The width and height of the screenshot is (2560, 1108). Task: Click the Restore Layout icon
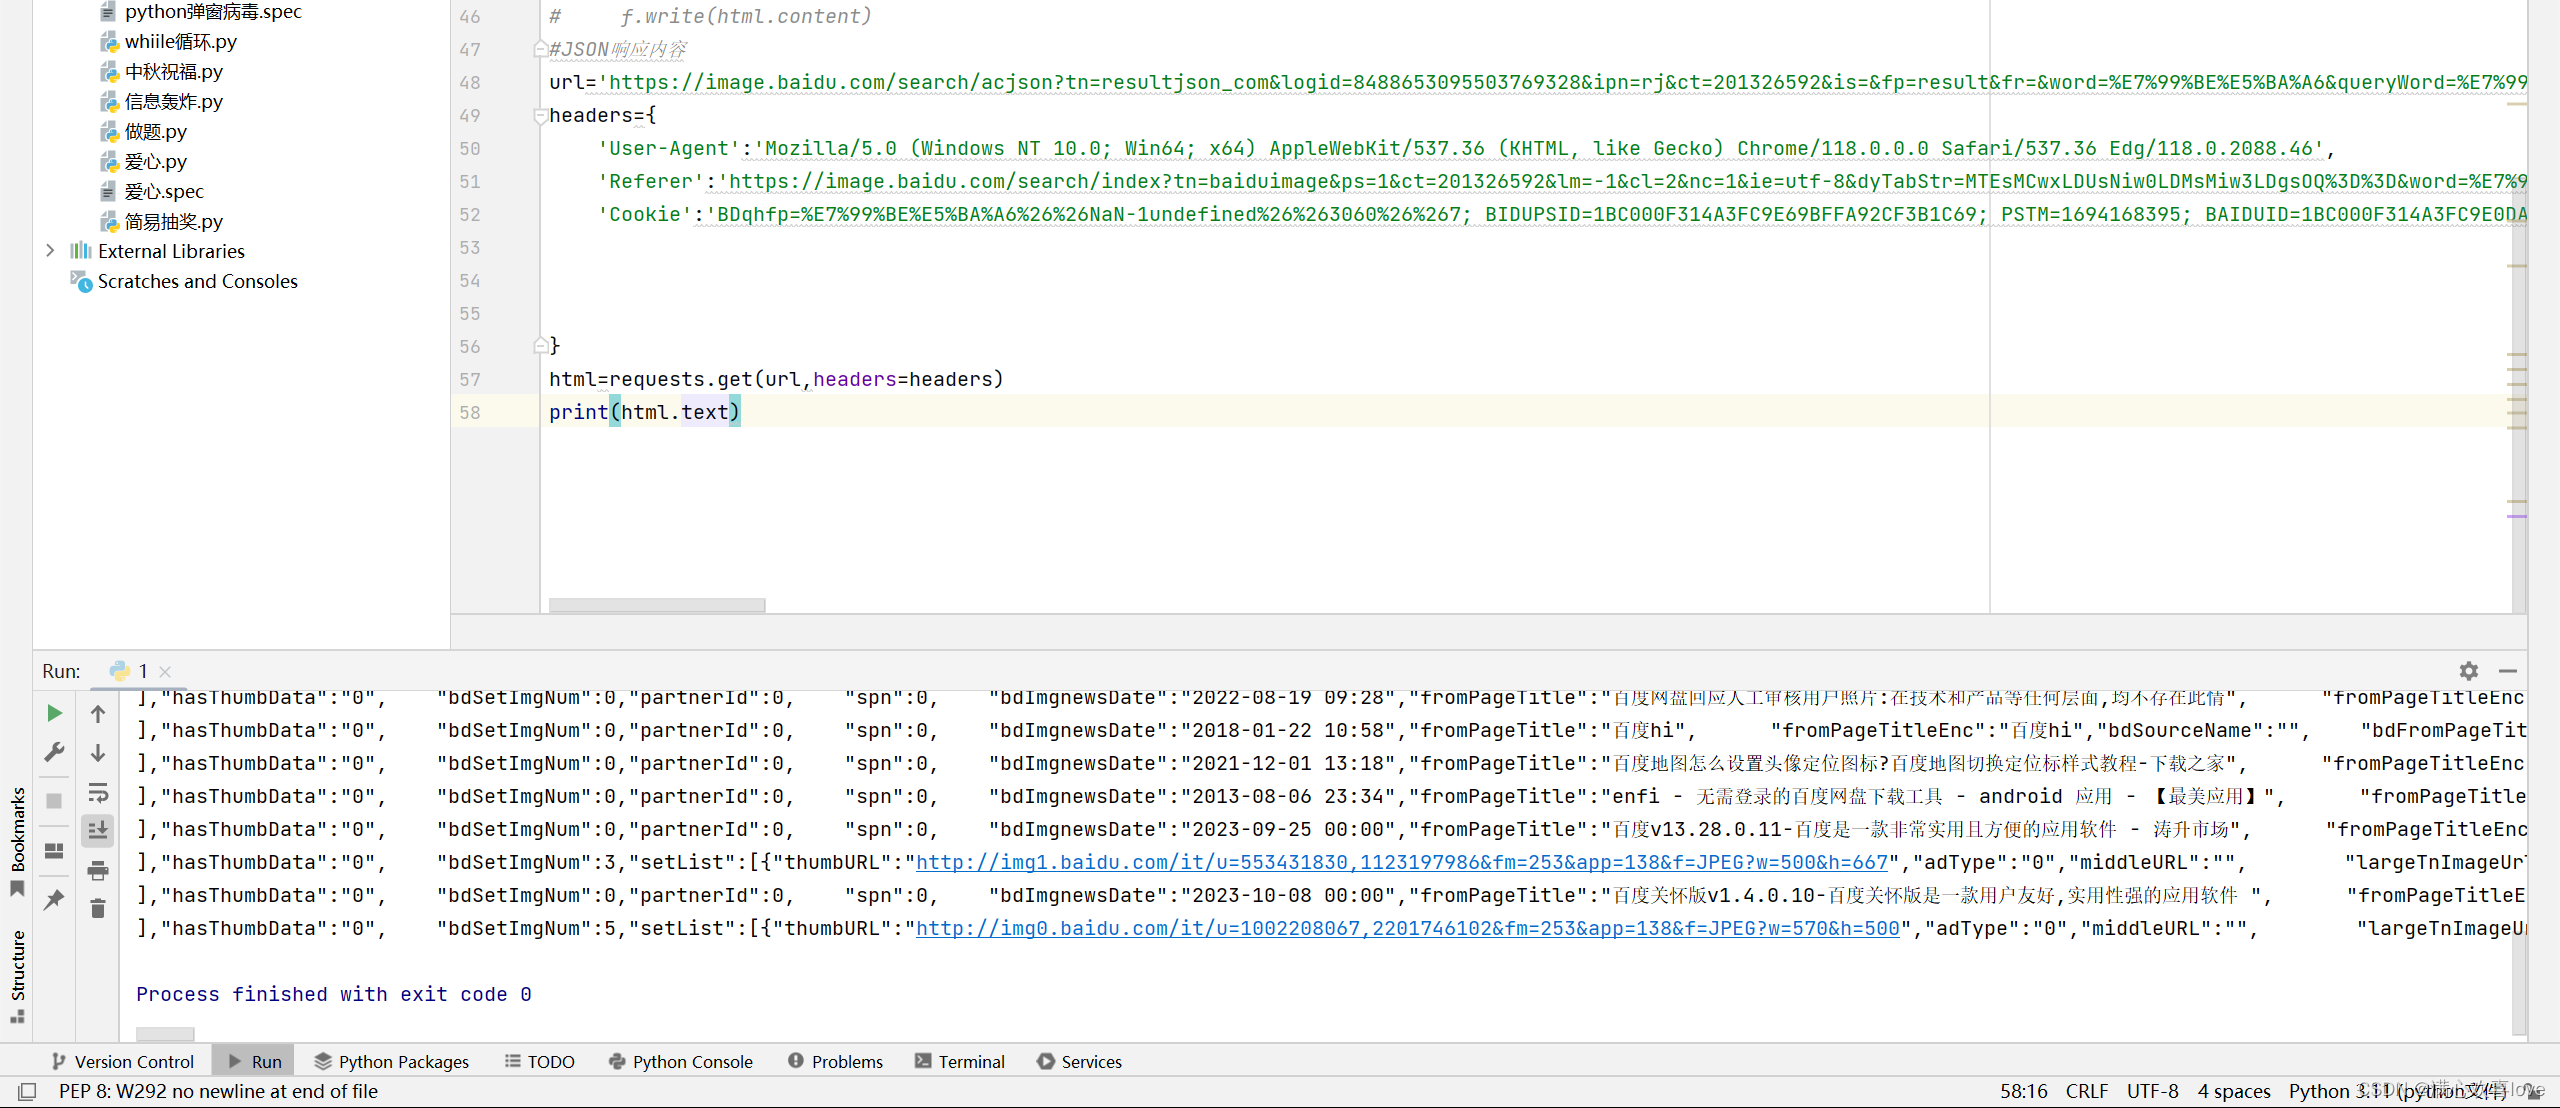coord(55,851)
